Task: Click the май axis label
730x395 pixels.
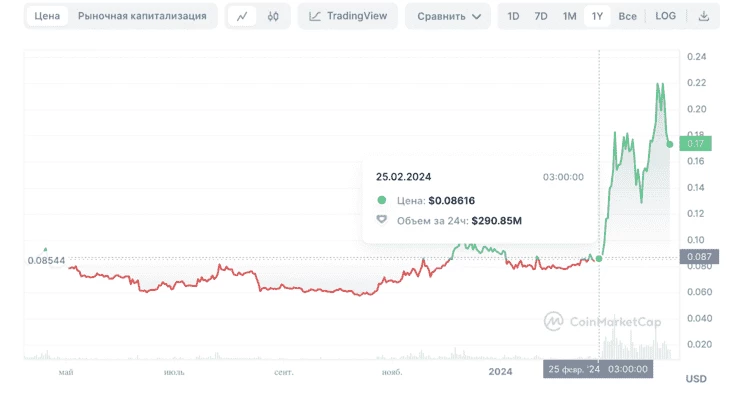Action: click(66, 372)
